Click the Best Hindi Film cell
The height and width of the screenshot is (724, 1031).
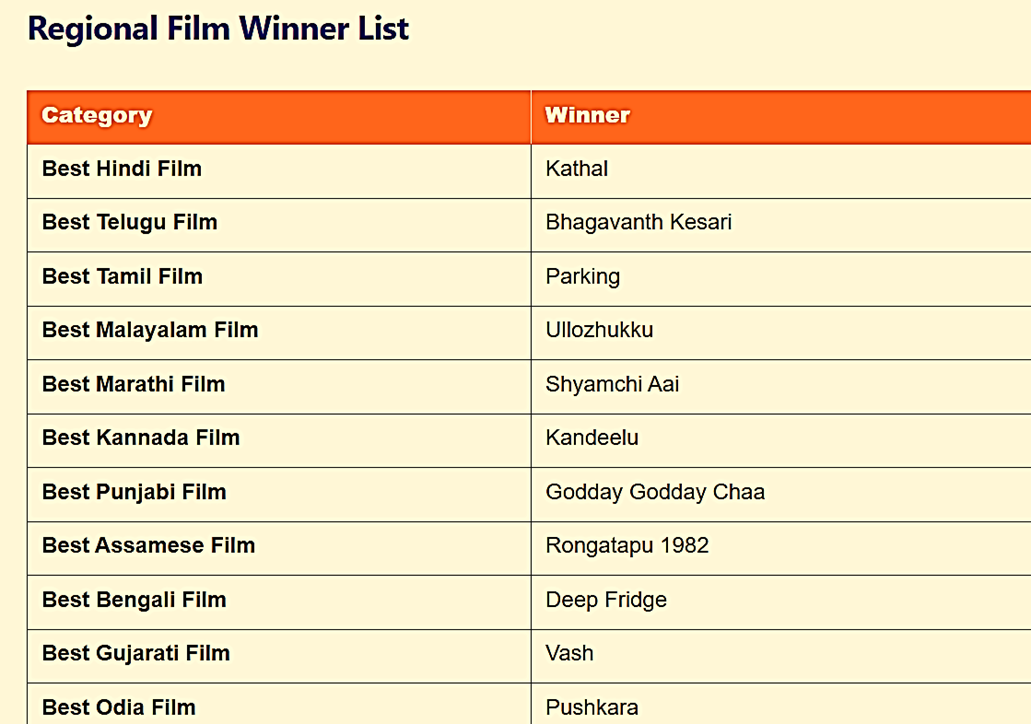point(279,171)
